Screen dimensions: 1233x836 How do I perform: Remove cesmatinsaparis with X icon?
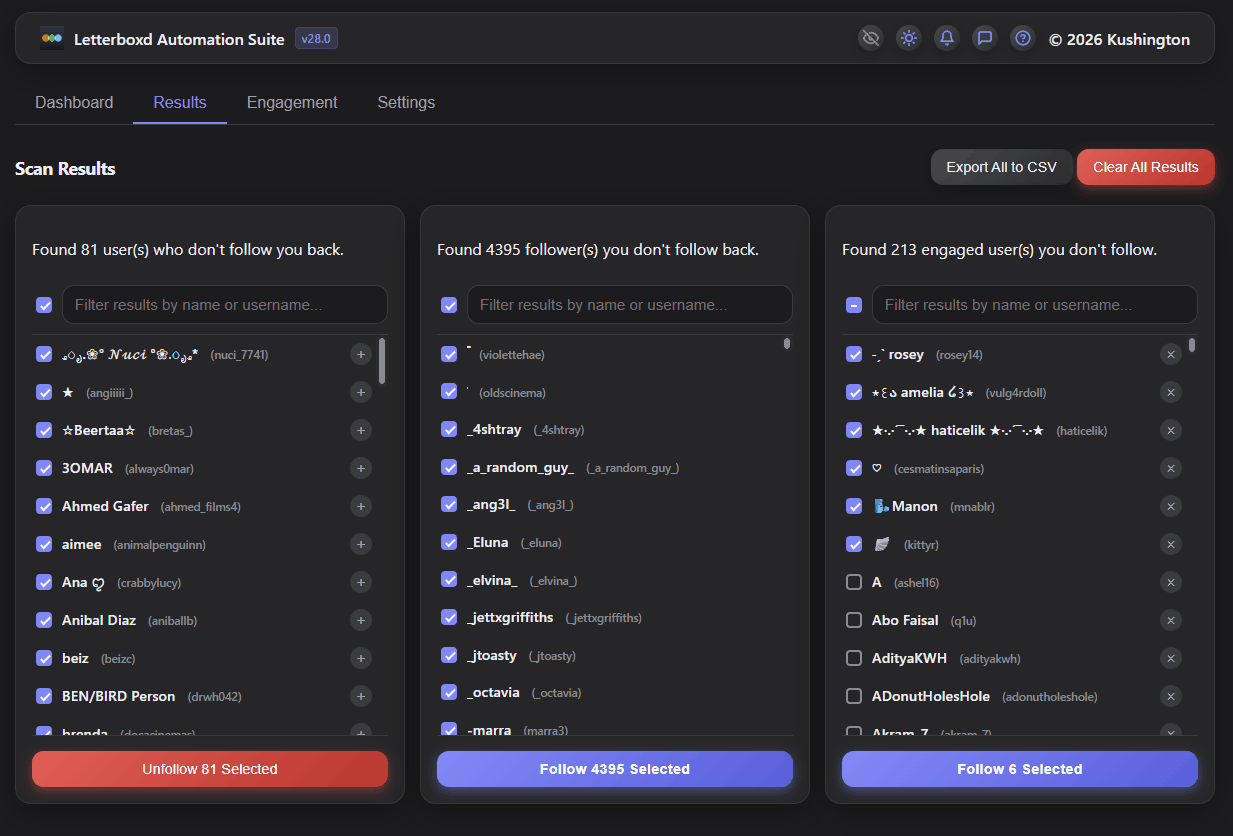[x=1171, y=468]
